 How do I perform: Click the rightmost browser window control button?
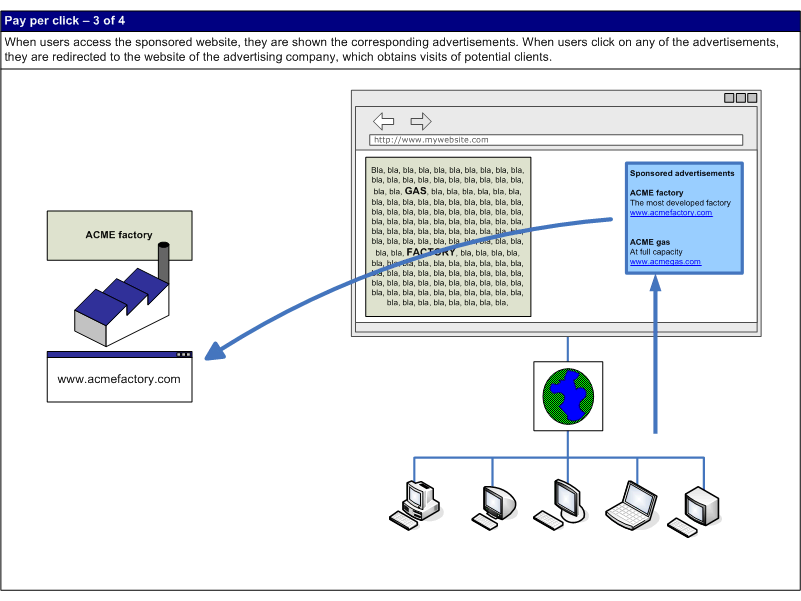[752, 98]
